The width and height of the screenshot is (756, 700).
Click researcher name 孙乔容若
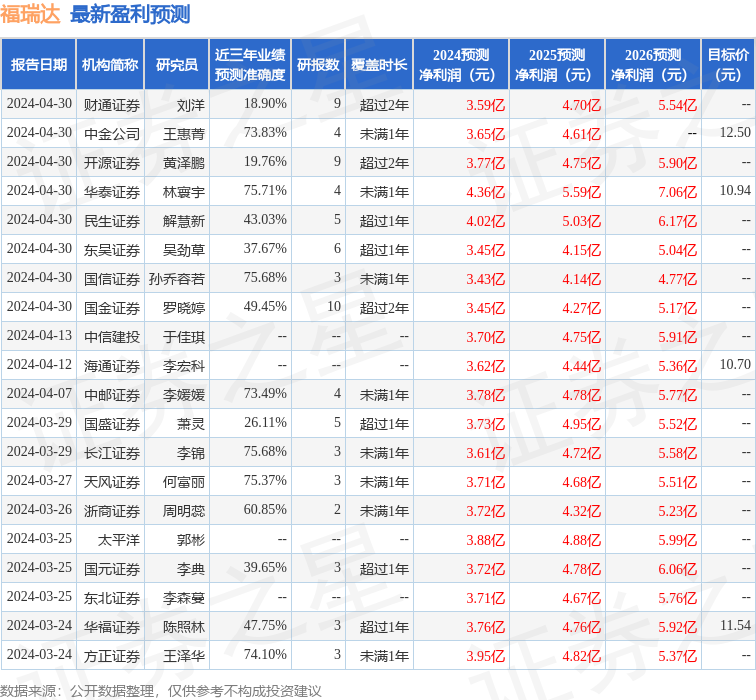pyautogui.click(x=176, y=279)
